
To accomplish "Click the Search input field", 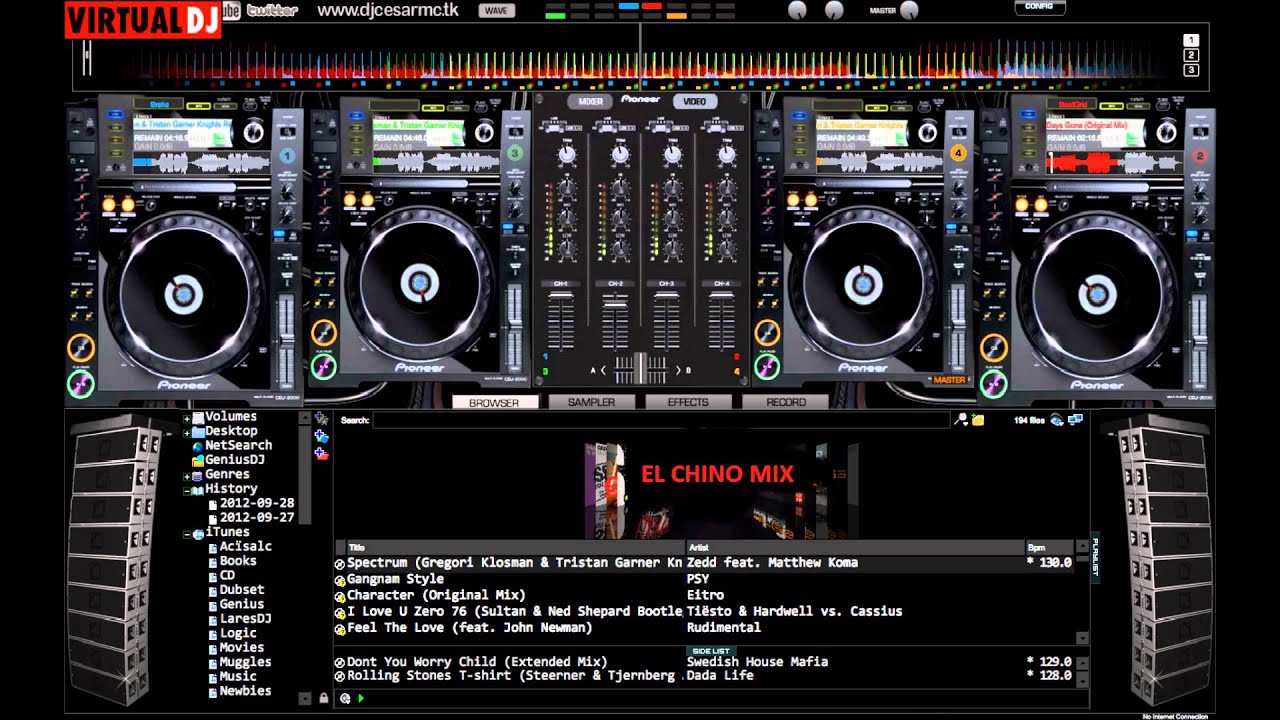I will (x=660, y=420).
